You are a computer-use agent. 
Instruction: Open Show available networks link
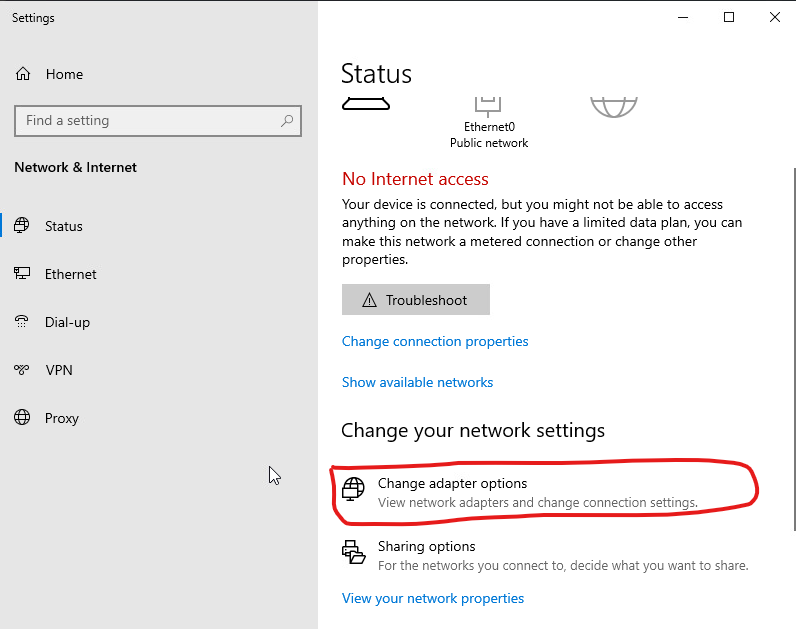(x=417, y=382)
